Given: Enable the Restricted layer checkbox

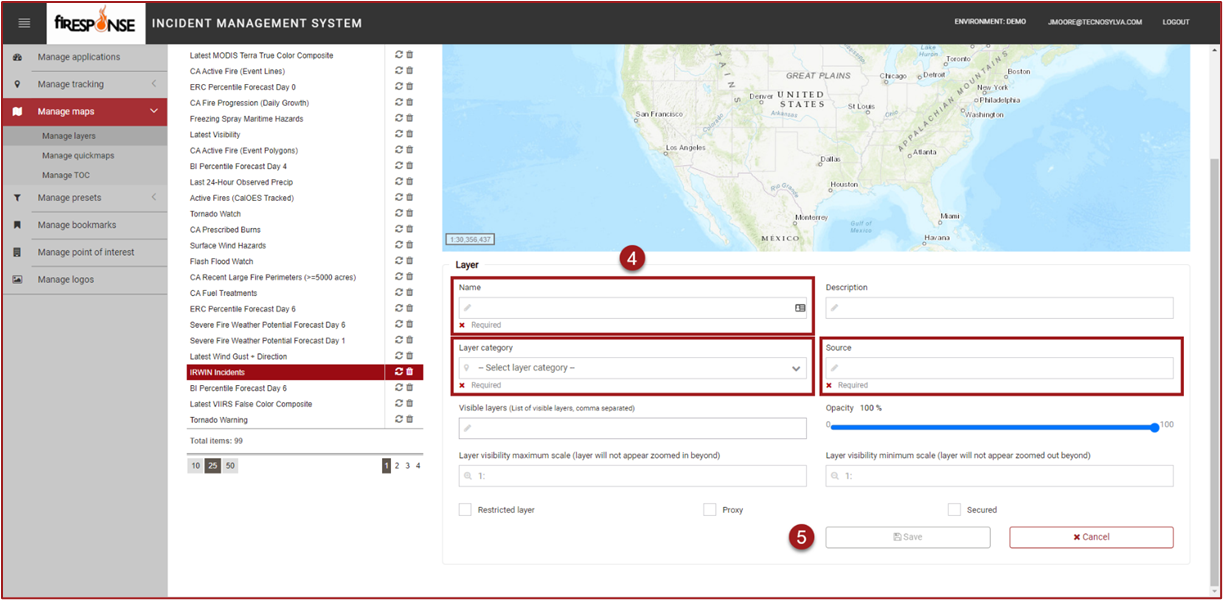Looking at the screenshot, I should point(465,510).
